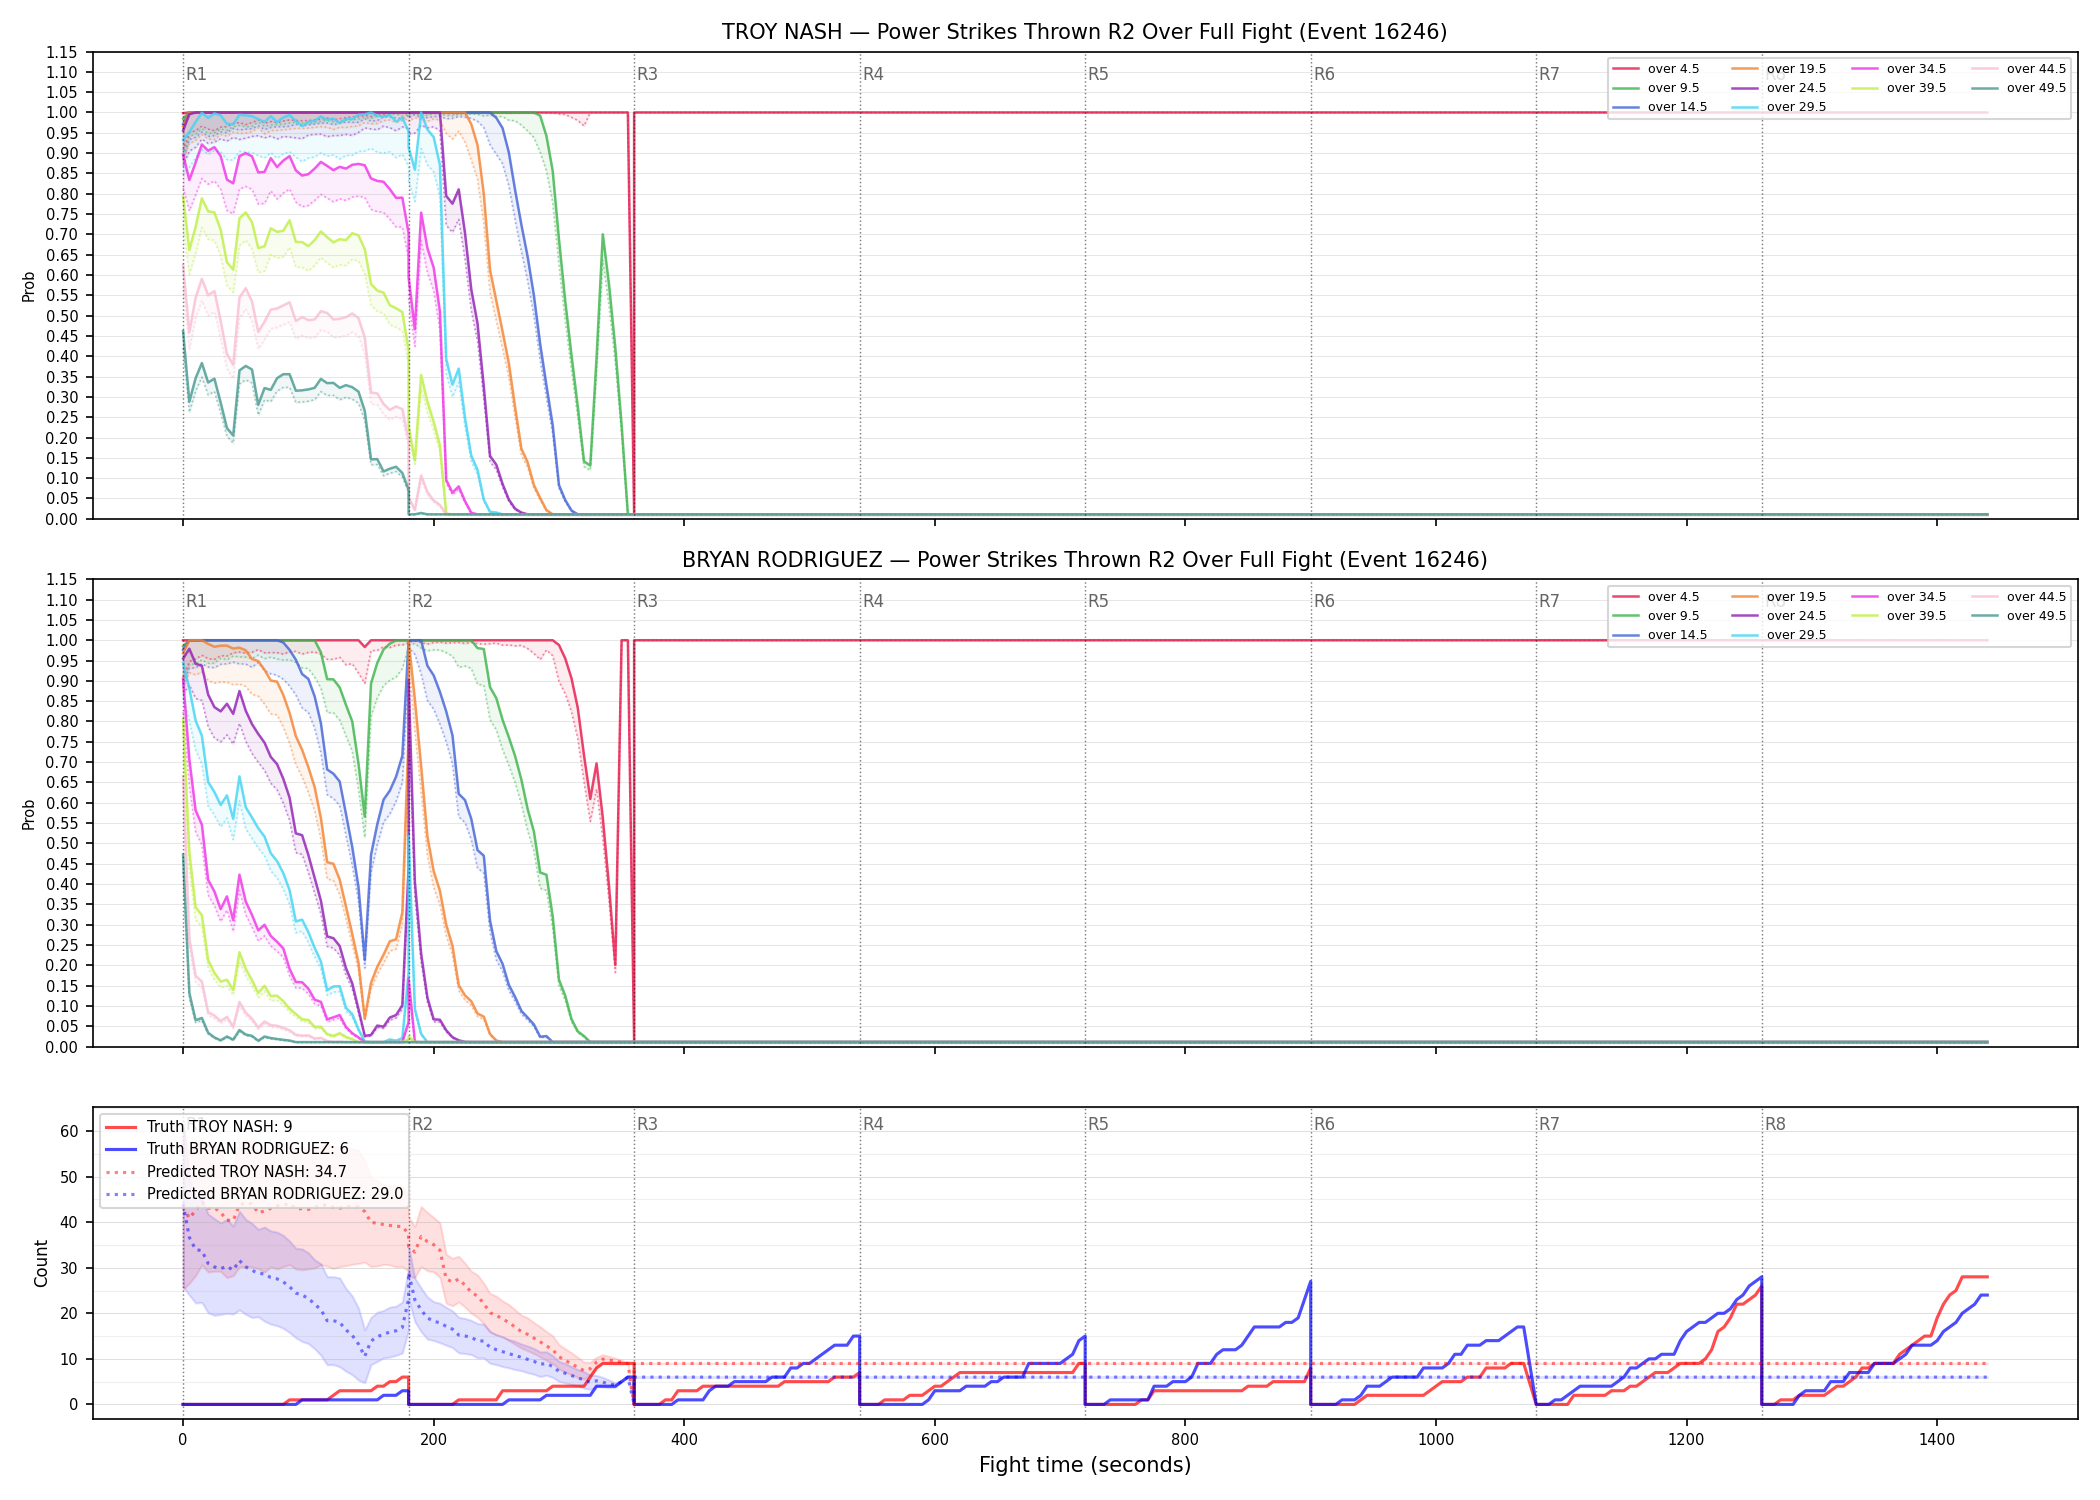Click the R3 round marker in TROY NASH chart
Screen dimensions: 2100x1500
click(647, 74)
